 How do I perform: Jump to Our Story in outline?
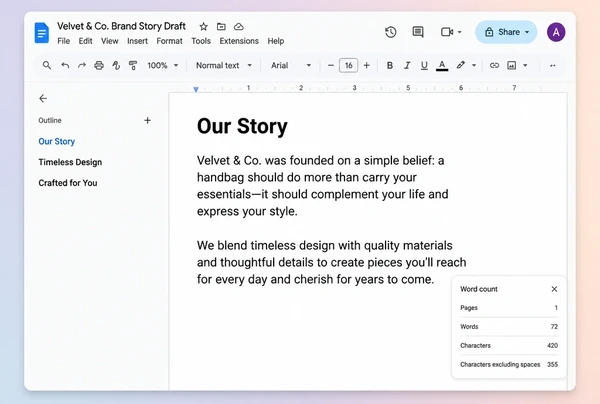57,142
